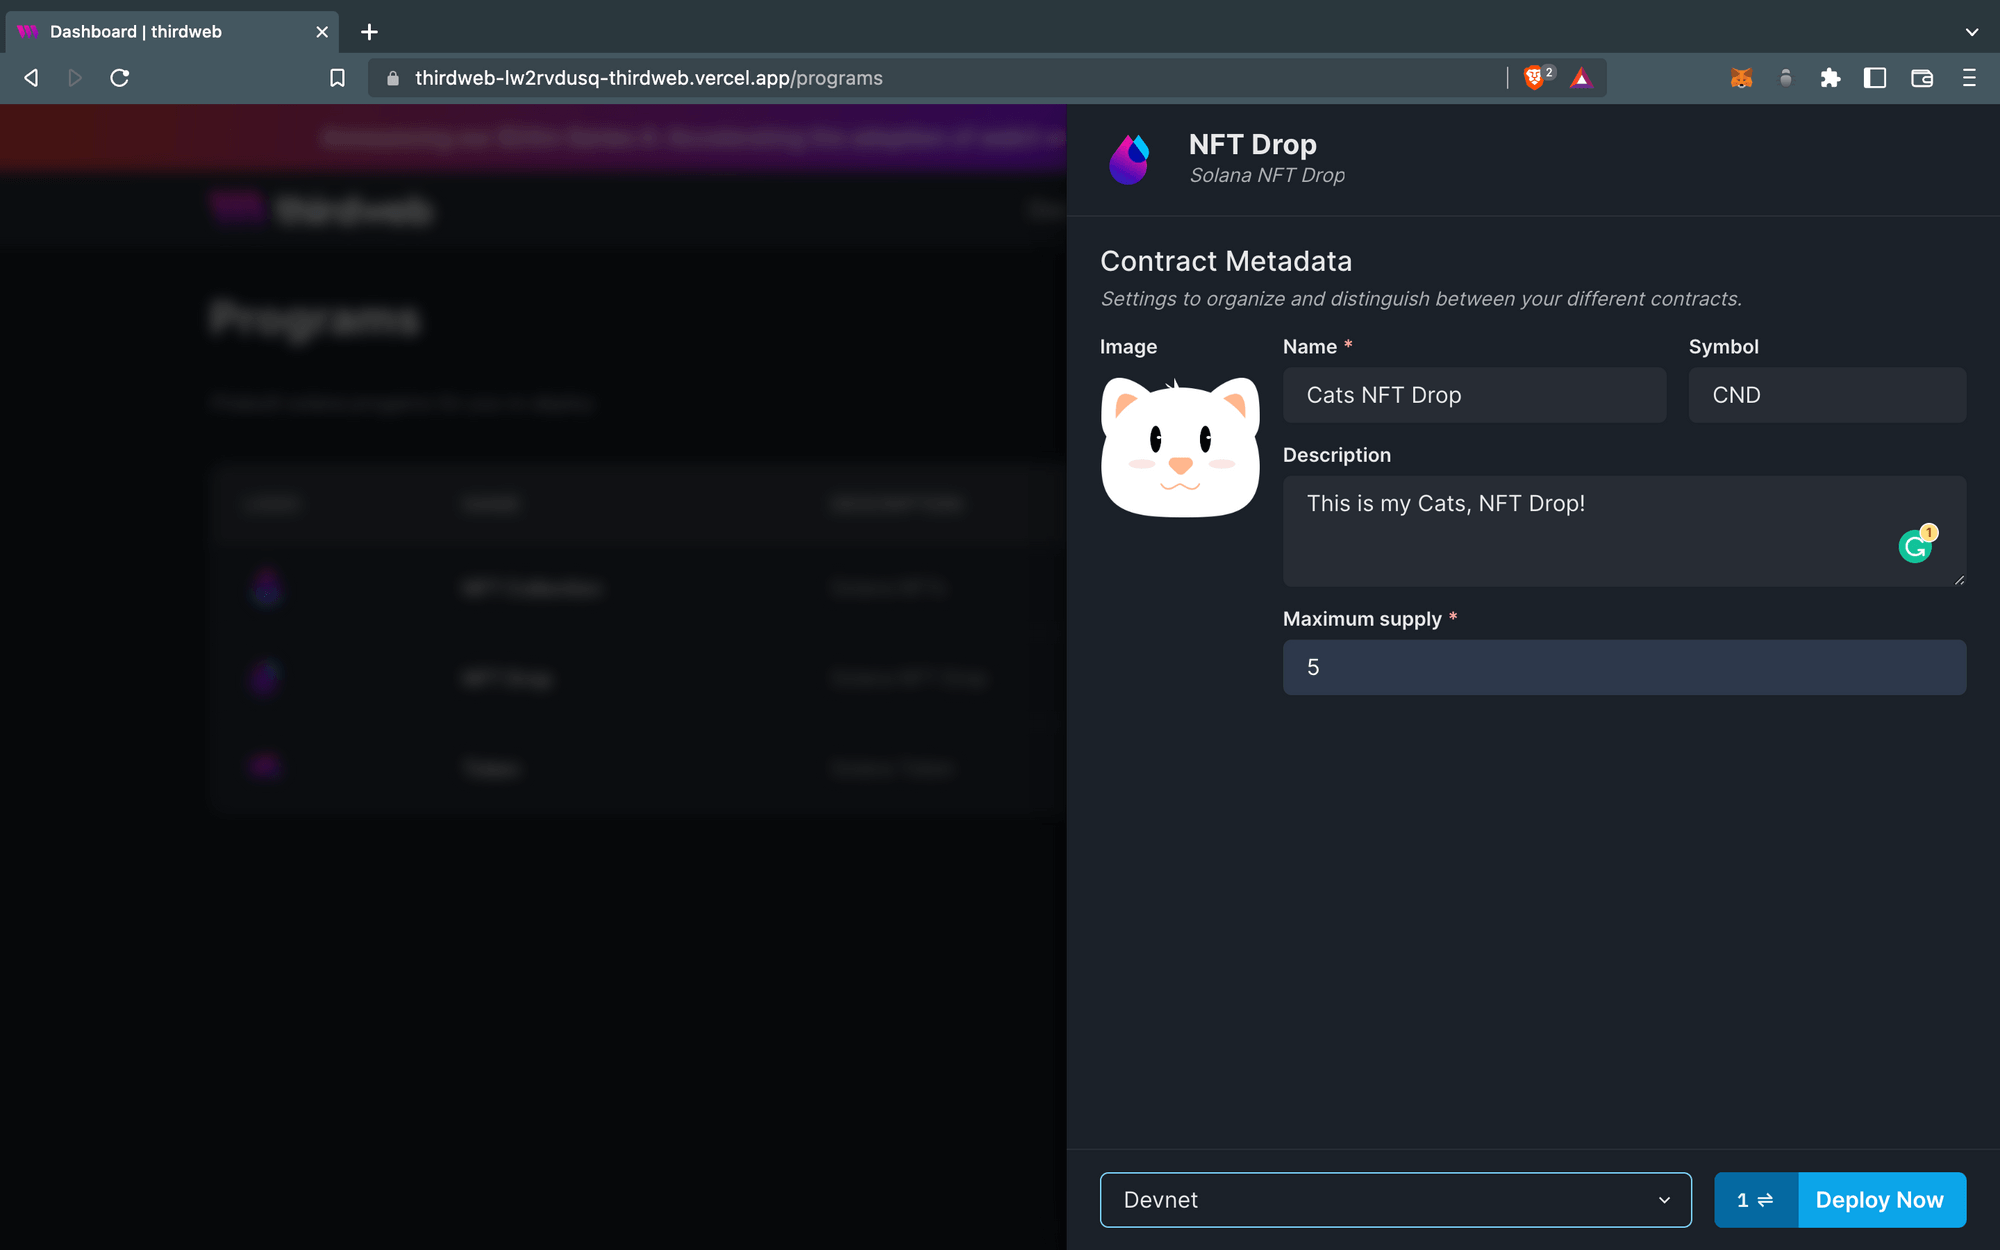Open the Devnet network dropdown

pyautogui.click(x=1395, y=1199)
